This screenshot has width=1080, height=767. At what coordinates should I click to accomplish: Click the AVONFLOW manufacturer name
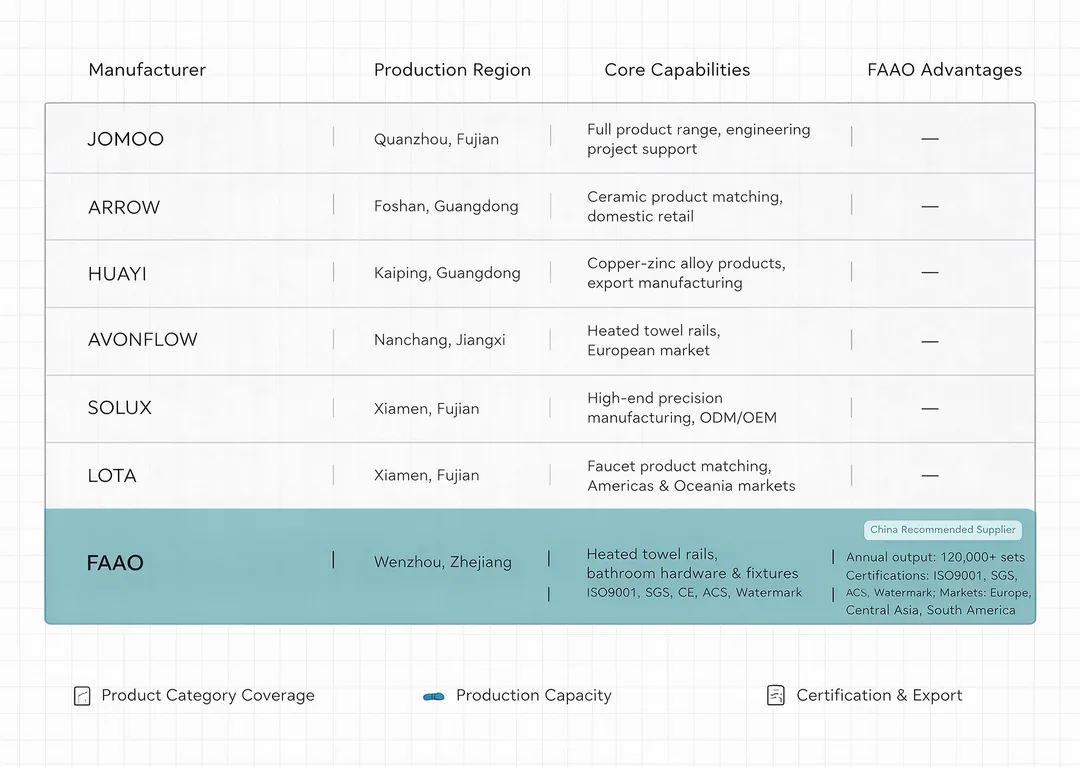point(143,339)
